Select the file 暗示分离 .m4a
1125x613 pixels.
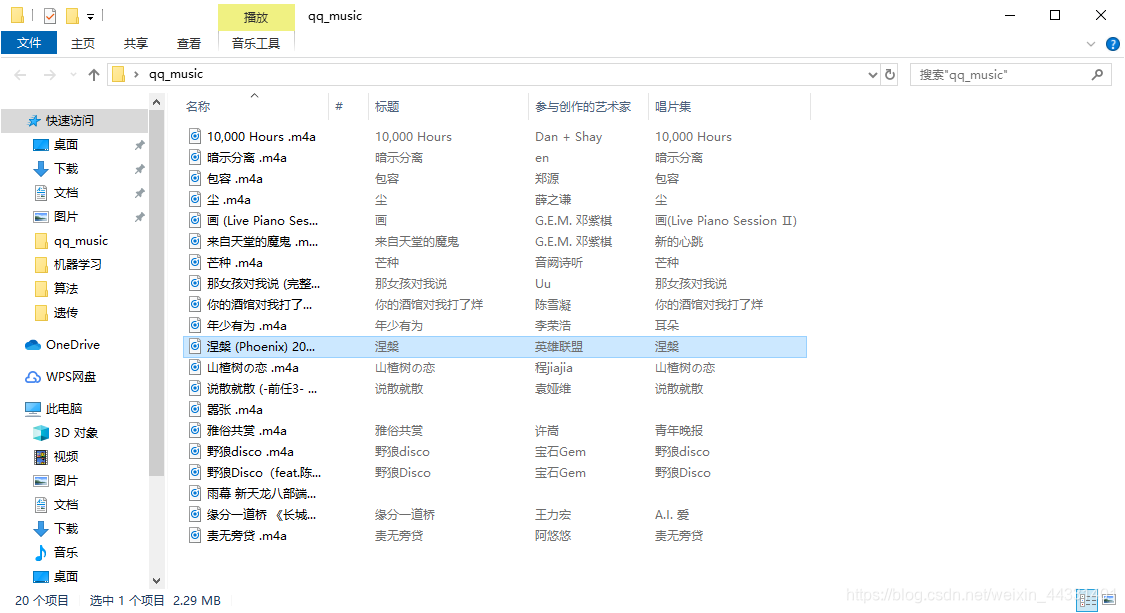pos(247,157)
